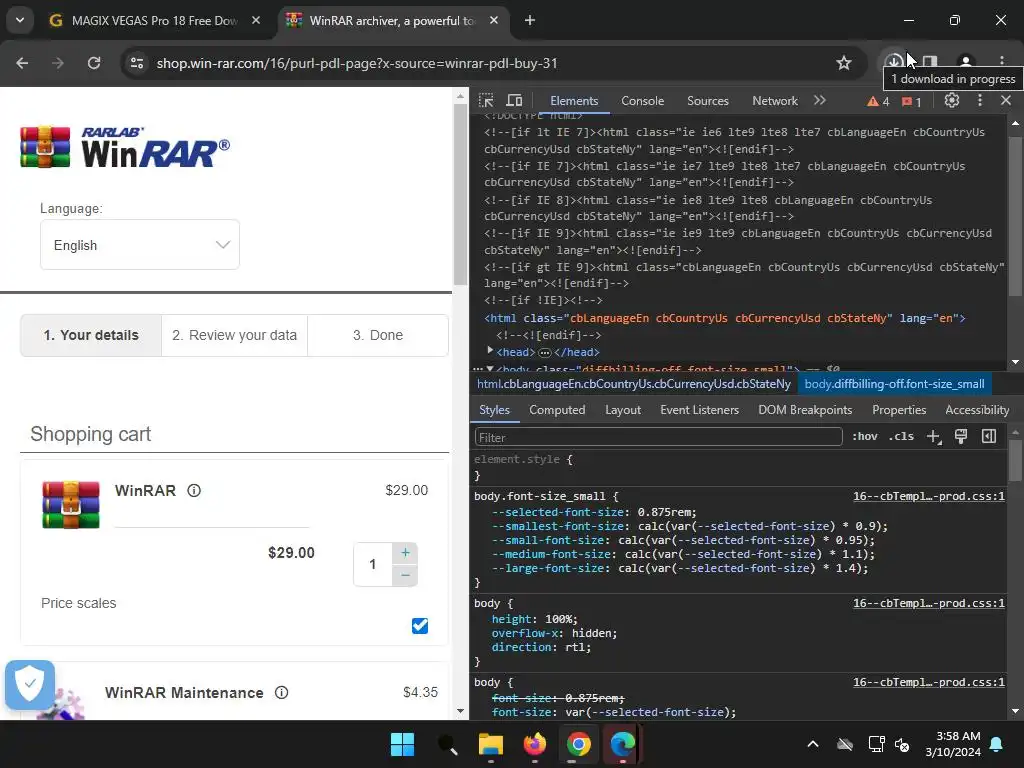This screenshot has height=768, width=1024.
Task: Go back to previous page
Action: pos(22,63)
